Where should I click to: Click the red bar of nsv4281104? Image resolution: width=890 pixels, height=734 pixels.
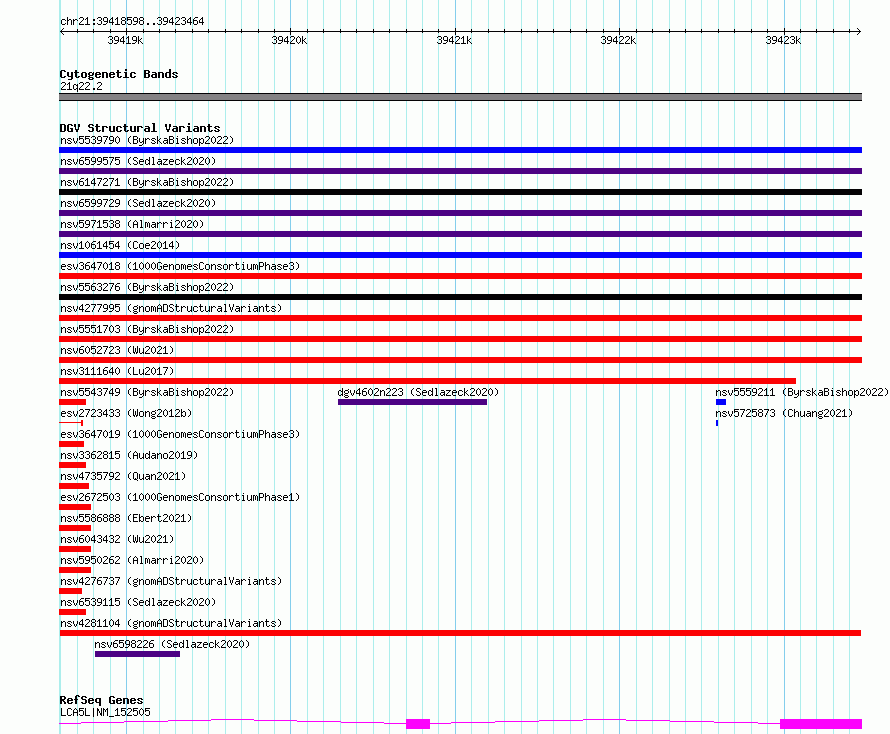[460, 633]
